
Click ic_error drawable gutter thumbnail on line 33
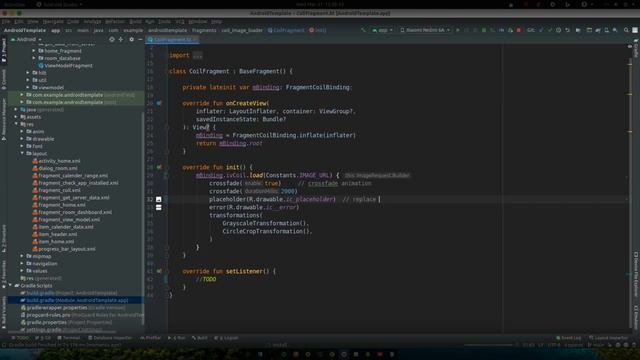(159, 207)
